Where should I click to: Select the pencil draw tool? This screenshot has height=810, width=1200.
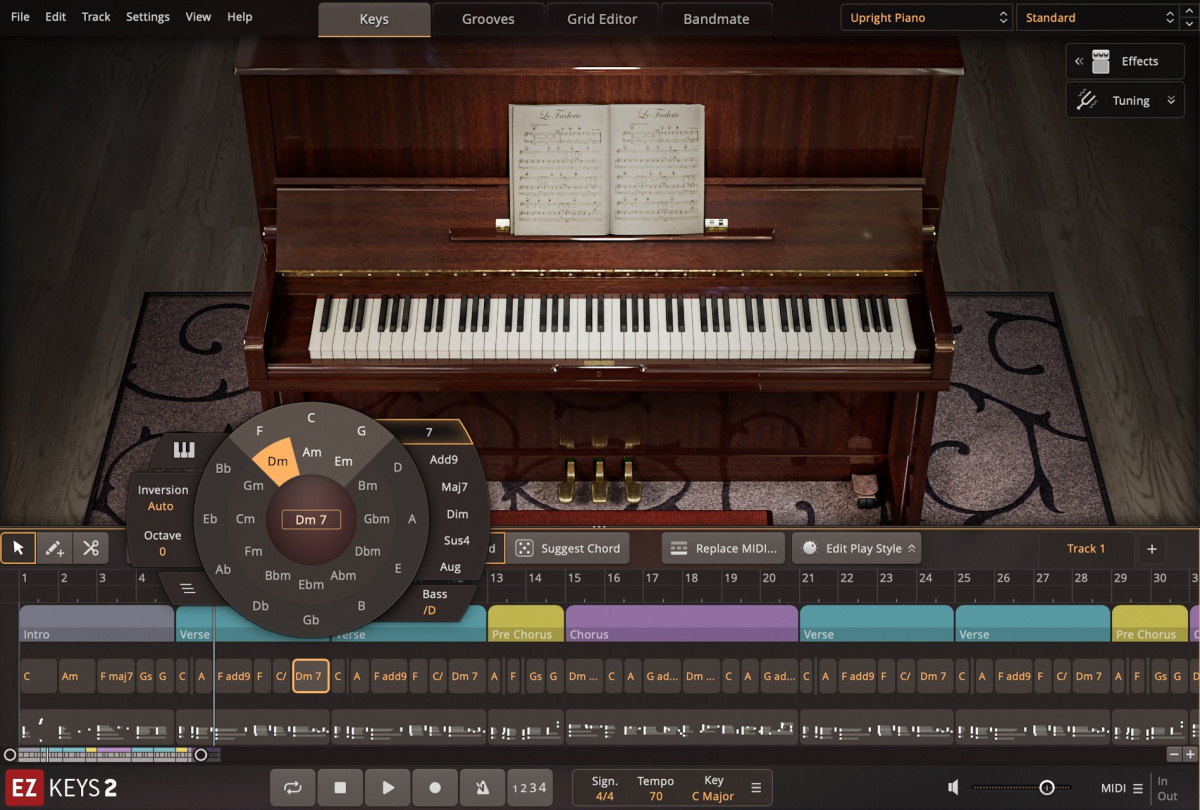coord(54,547)
